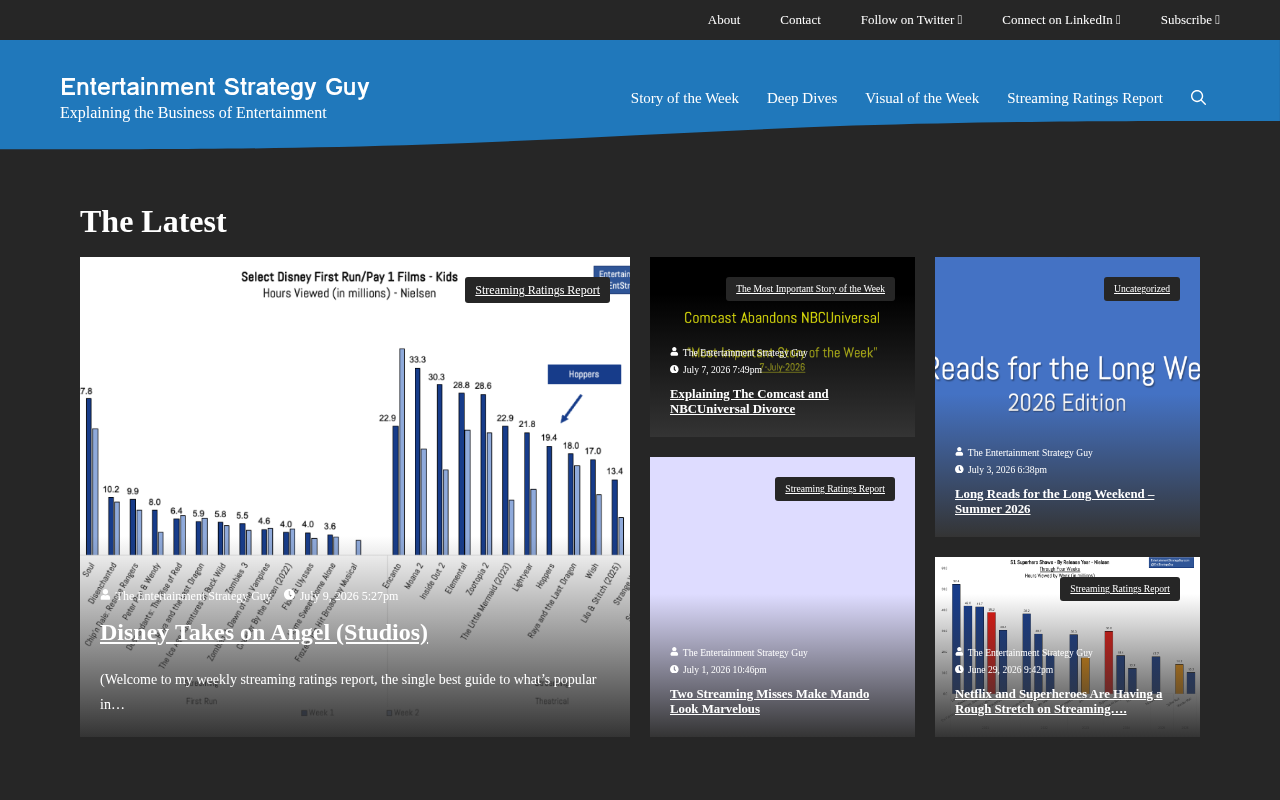
Task: Click July 7, 2026 7:49pm date
Action: point(722,370)
